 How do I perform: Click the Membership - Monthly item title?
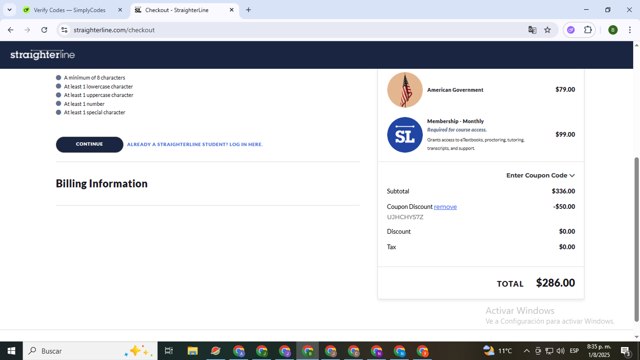tap(456, 121)
